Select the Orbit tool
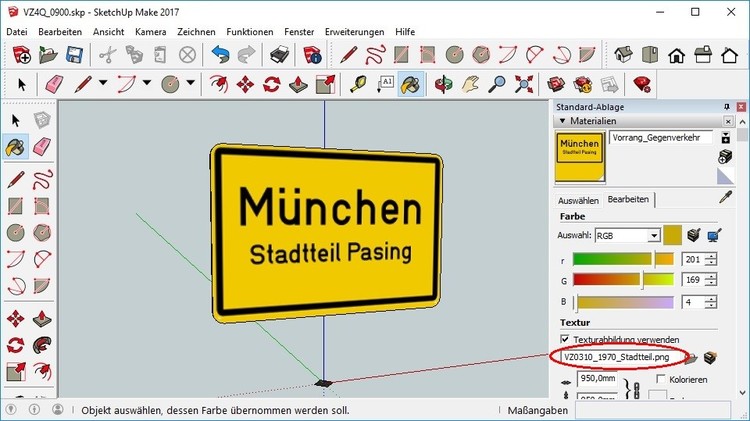The height and width of the screenshot is (421, 750). [x=444, y=84]
